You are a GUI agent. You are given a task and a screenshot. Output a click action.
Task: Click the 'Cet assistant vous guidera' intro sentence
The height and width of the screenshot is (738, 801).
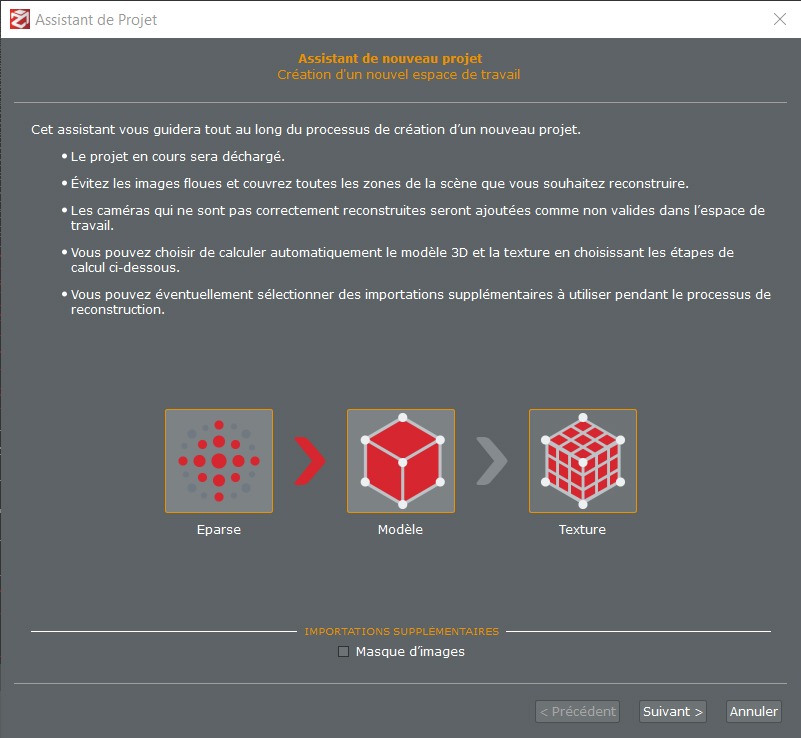click(306, 130)
